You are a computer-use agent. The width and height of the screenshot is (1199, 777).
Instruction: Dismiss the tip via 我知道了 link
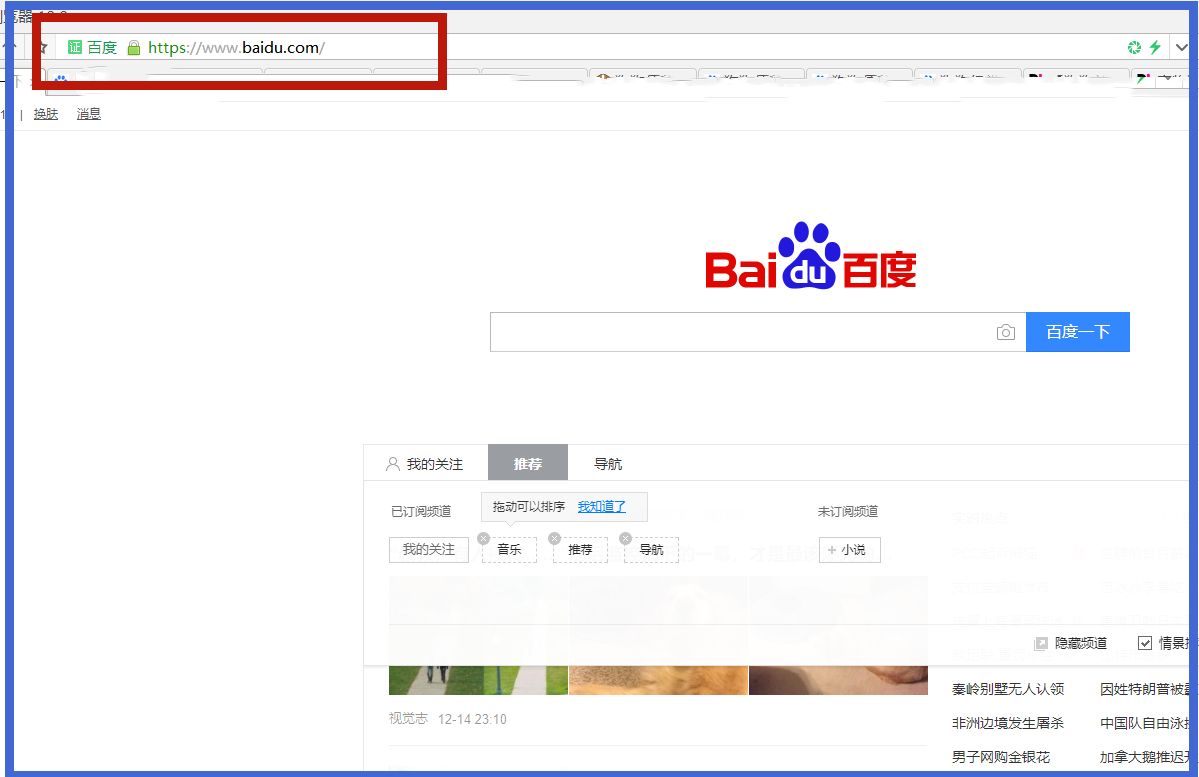click(602, 506)
